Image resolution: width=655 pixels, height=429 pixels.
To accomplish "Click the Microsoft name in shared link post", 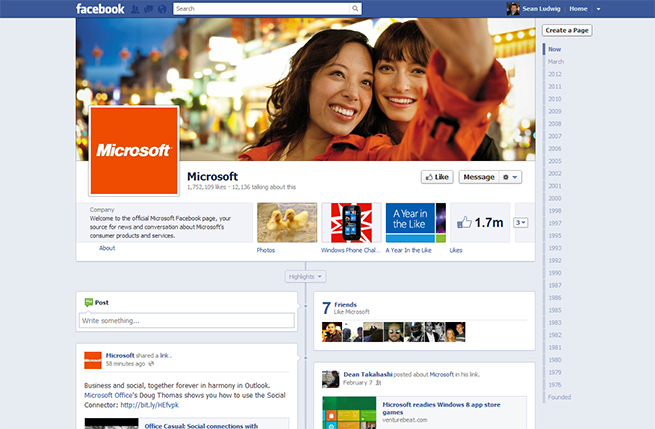I will [120, 355].
